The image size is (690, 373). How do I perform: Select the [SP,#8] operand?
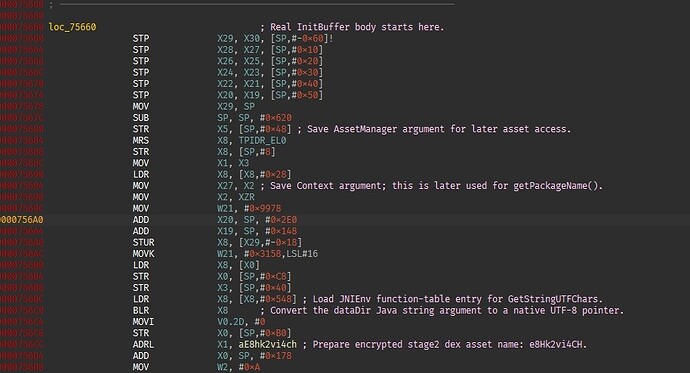[257, 152]
